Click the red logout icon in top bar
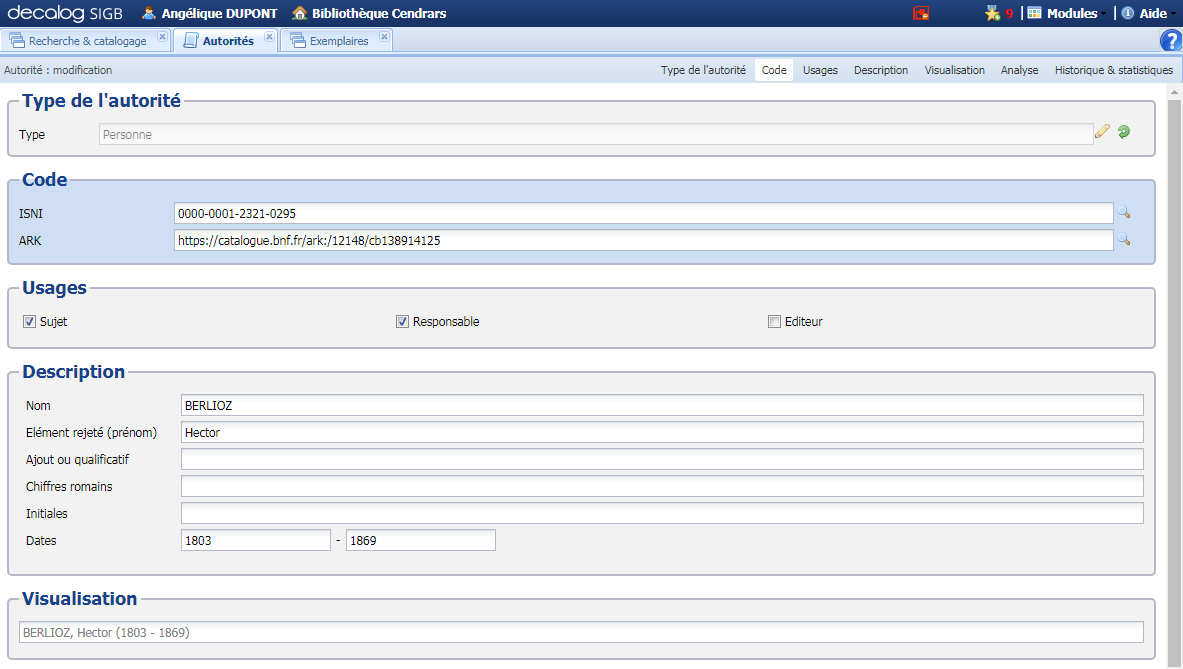The height and width of the screenshot is (669, 1183). coord(921,13)
